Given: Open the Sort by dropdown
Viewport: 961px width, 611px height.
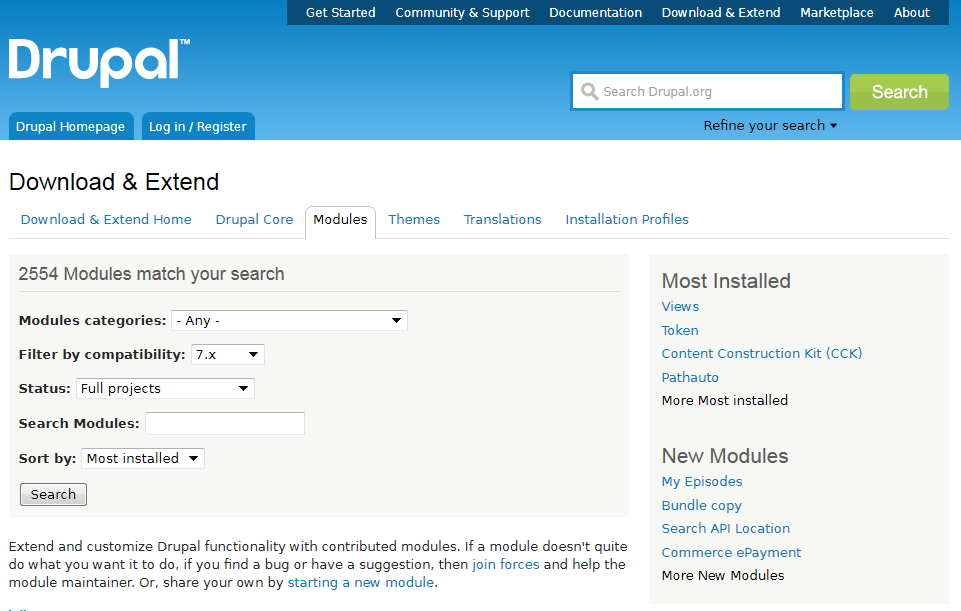Looking at the screenshot, I should pyautogui.click(x=143, y=458).
